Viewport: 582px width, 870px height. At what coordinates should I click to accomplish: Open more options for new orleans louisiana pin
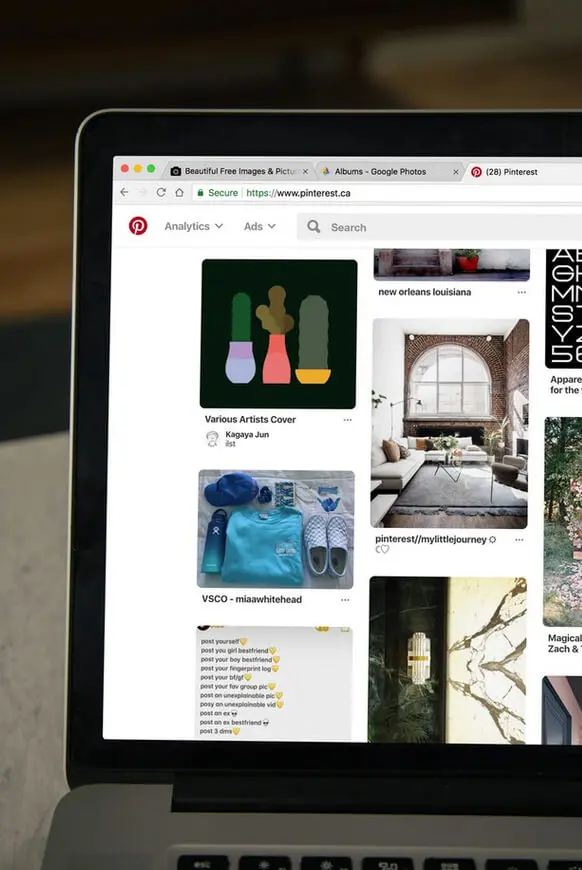pos(522,292)
